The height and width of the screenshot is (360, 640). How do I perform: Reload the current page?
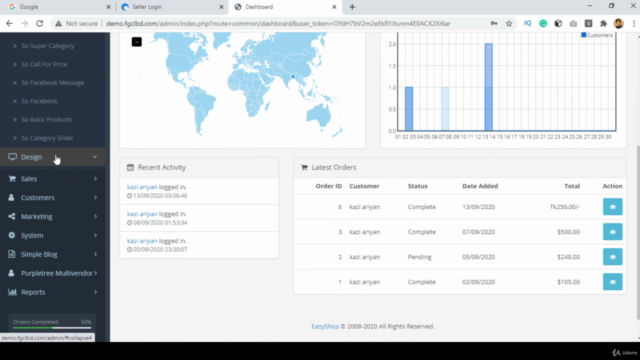tap(40, 24)
